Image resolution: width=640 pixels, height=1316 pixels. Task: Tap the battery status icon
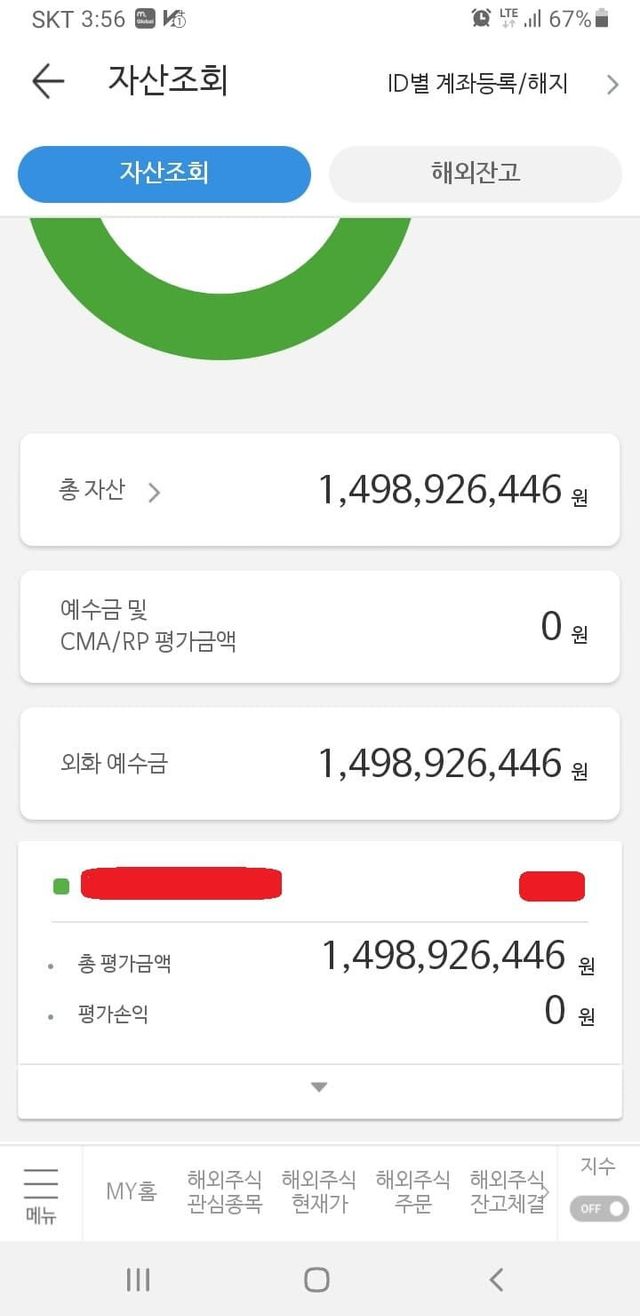point(602,18)
